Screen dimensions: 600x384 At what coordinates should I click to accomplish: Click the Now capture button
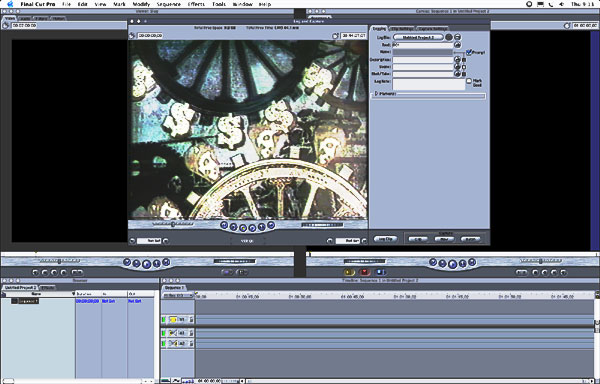(x=444, y=239)
